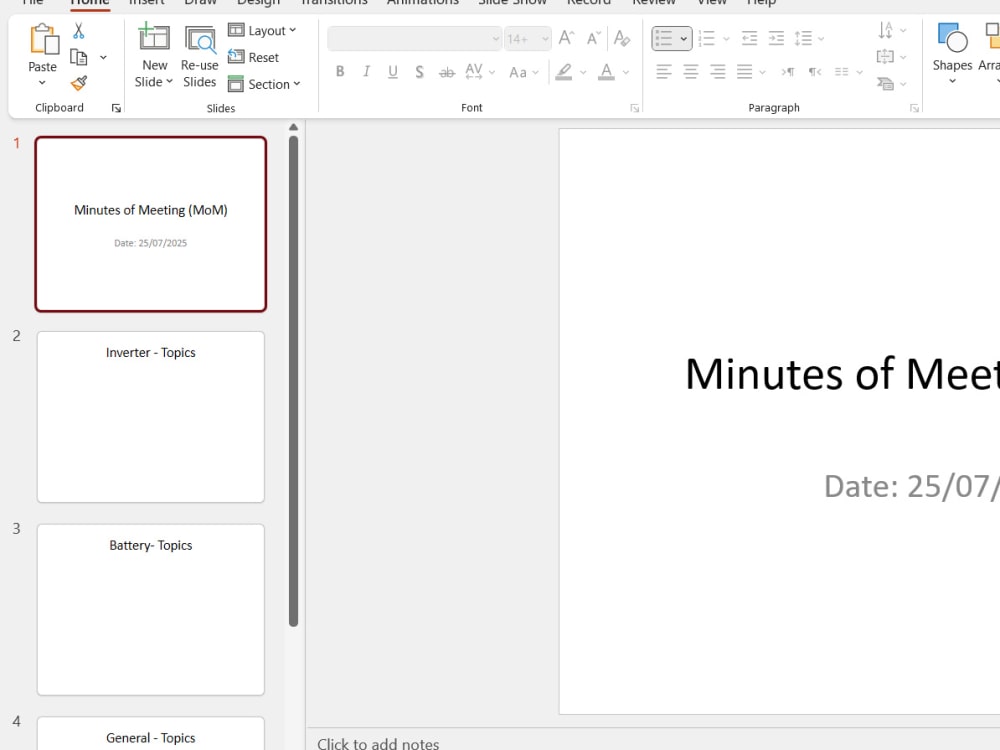
Task: Open Line Spacing options
Action: click(x=809, y=38)
